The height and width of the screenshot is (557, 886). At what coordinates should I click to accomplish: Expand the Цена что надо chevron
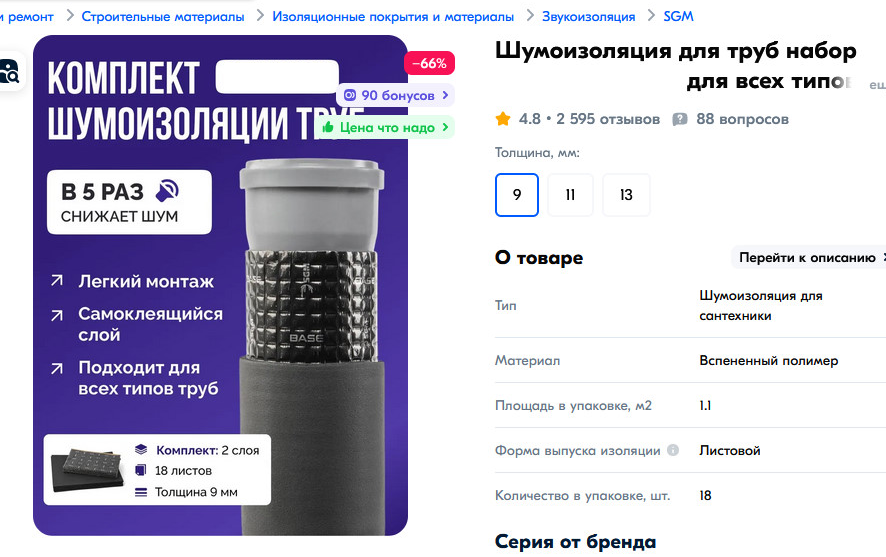point(445,127)
